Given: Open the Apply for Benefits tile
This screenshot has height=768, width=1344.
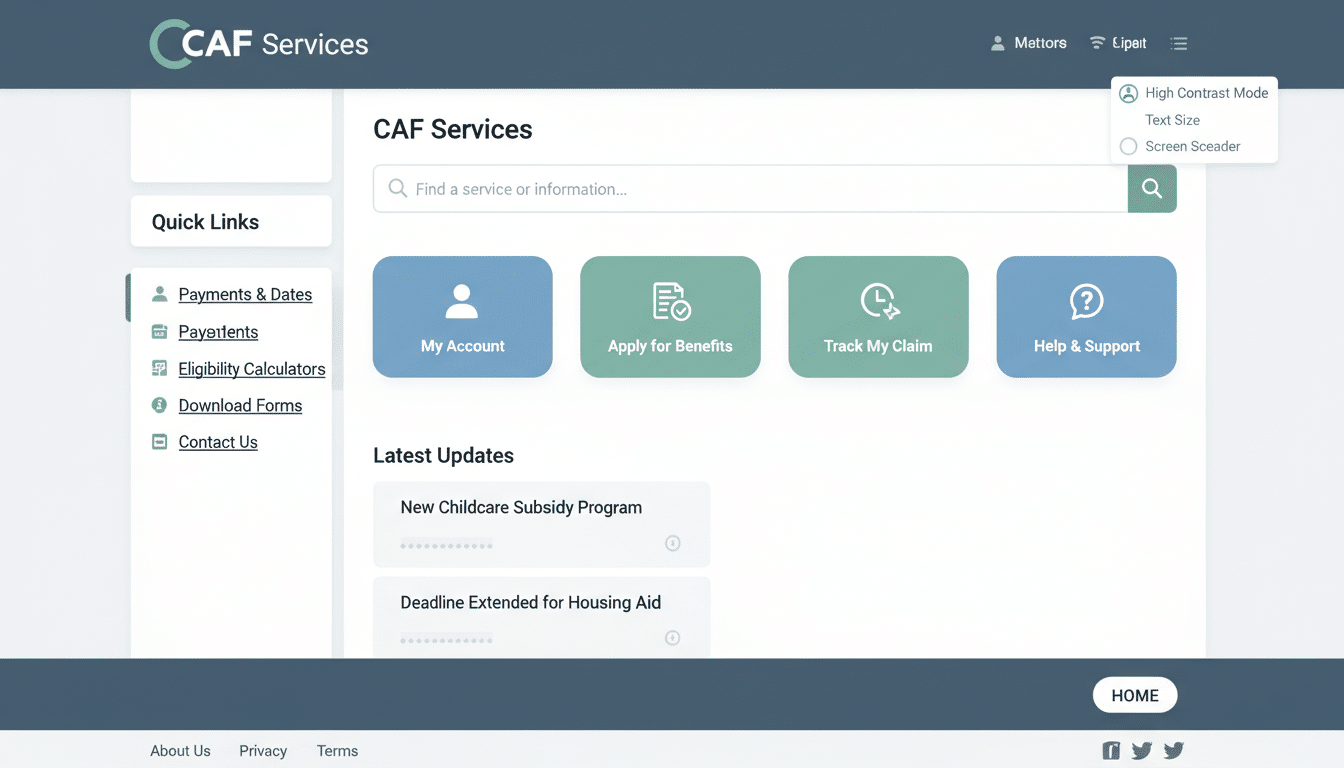Looking at the screenshot, I should [x=670, y=317].
